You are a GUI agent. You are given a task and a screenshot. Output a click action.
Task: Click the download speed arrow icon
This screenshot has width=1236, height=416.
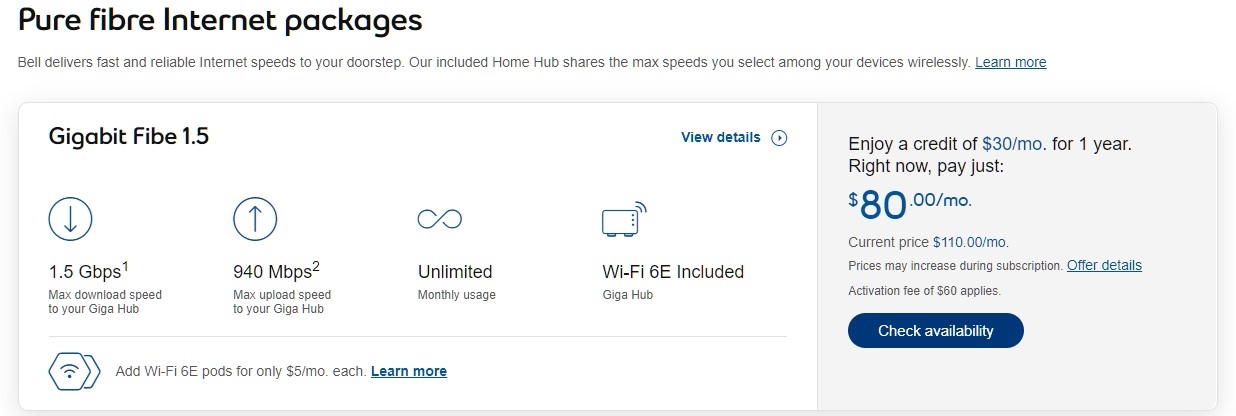[70, 219]
